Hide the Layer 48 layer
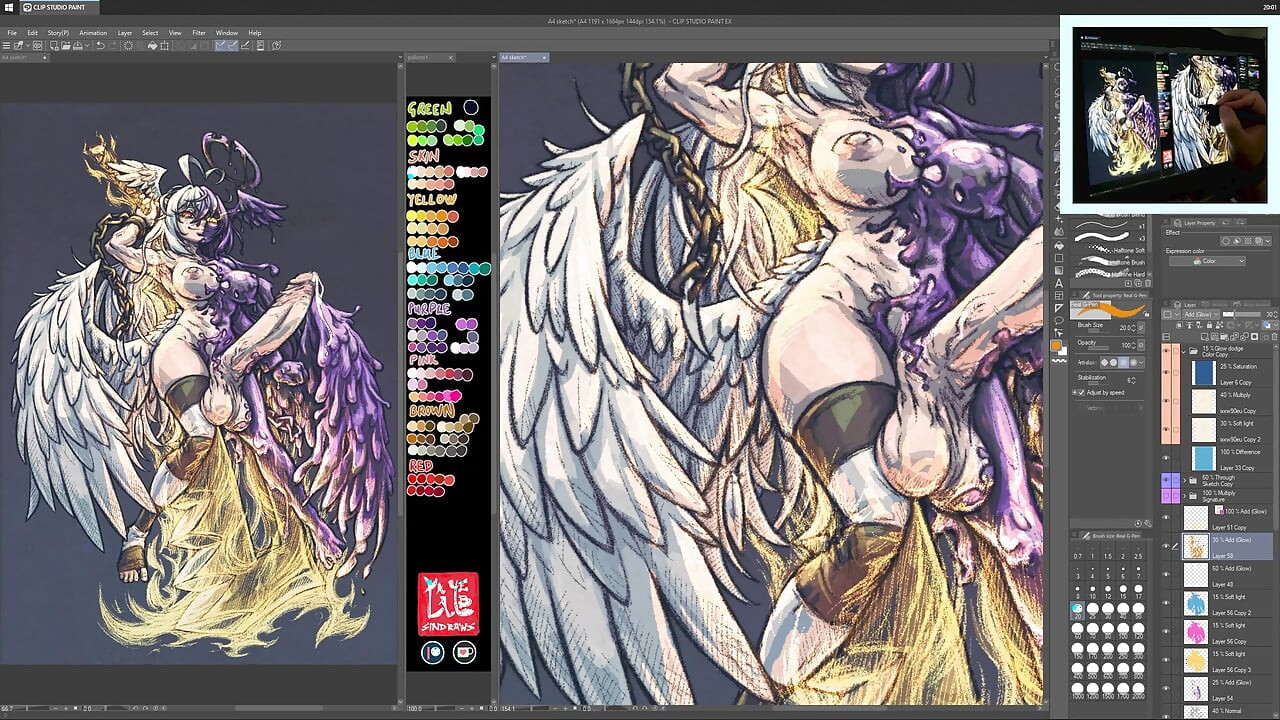 point(1165,575)
